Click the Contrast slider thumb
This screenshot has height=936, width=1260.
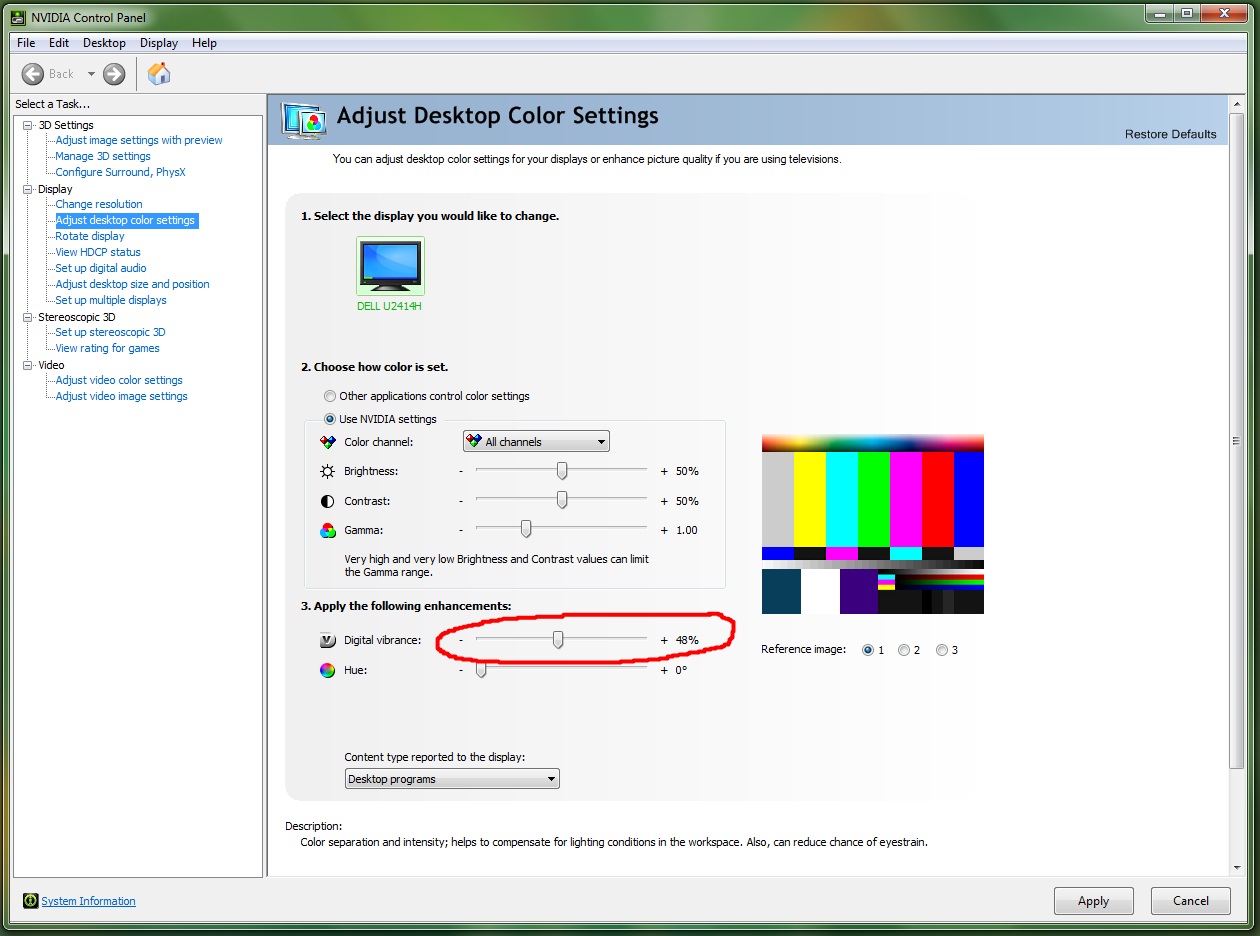pos(562,500)
